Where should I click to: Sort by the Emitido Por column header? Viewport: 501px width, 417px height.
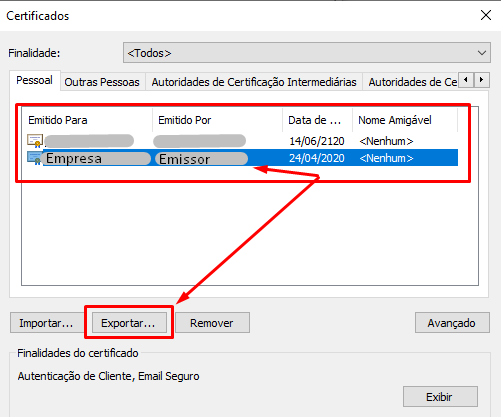point(217,120)
